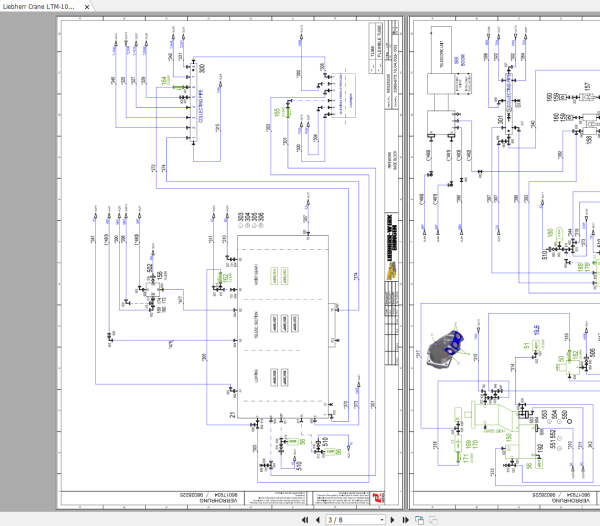Go to the previous page
Image resolution: width=600 pixels, height=526 pixels.
[x=318, y=520]
